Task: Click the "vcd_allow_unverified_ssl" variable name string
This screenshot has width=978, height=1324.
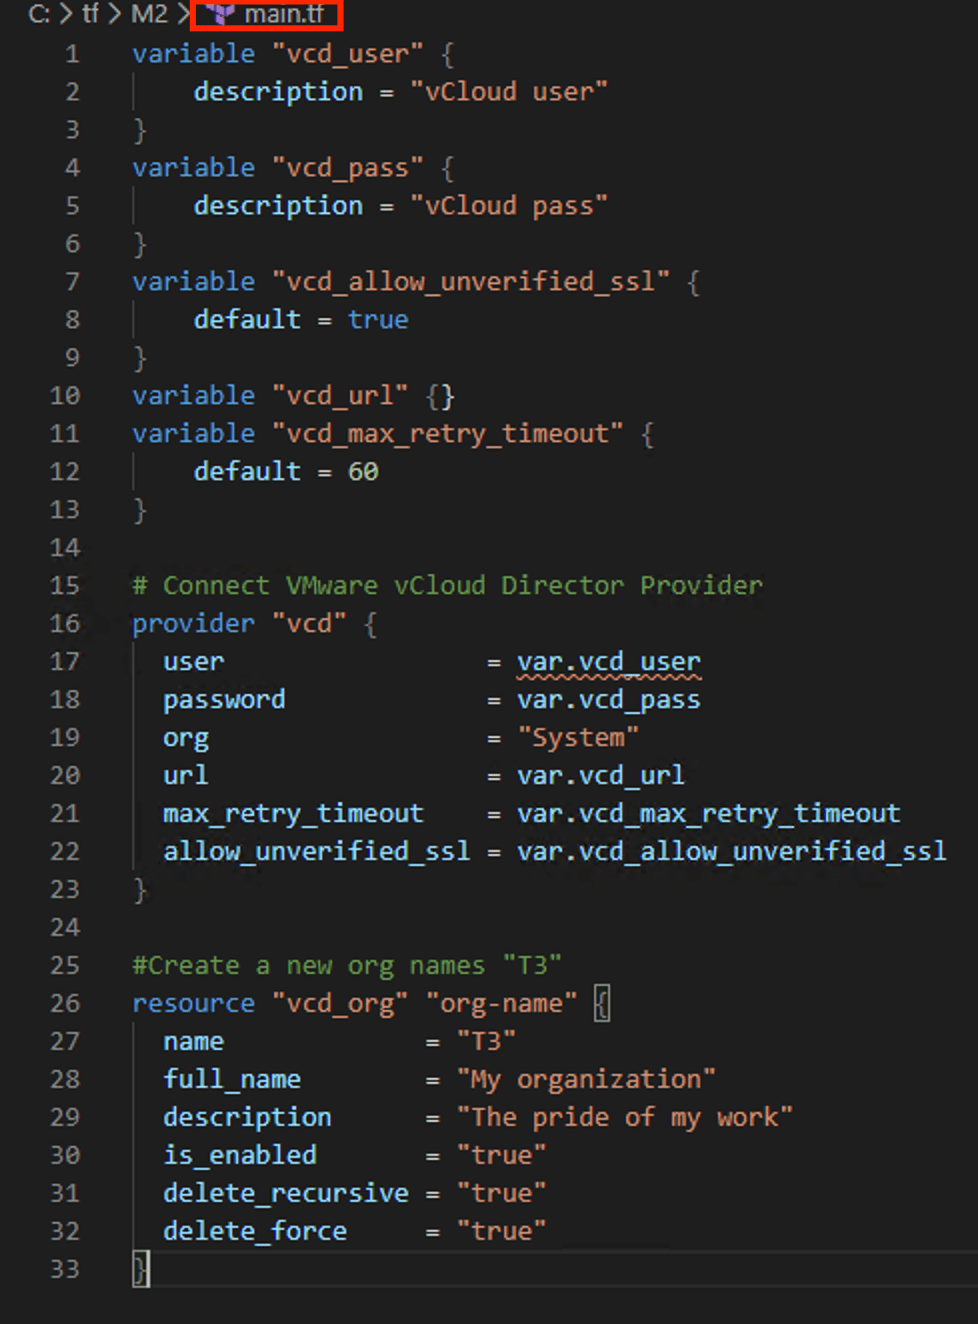Action: point(471,282)
